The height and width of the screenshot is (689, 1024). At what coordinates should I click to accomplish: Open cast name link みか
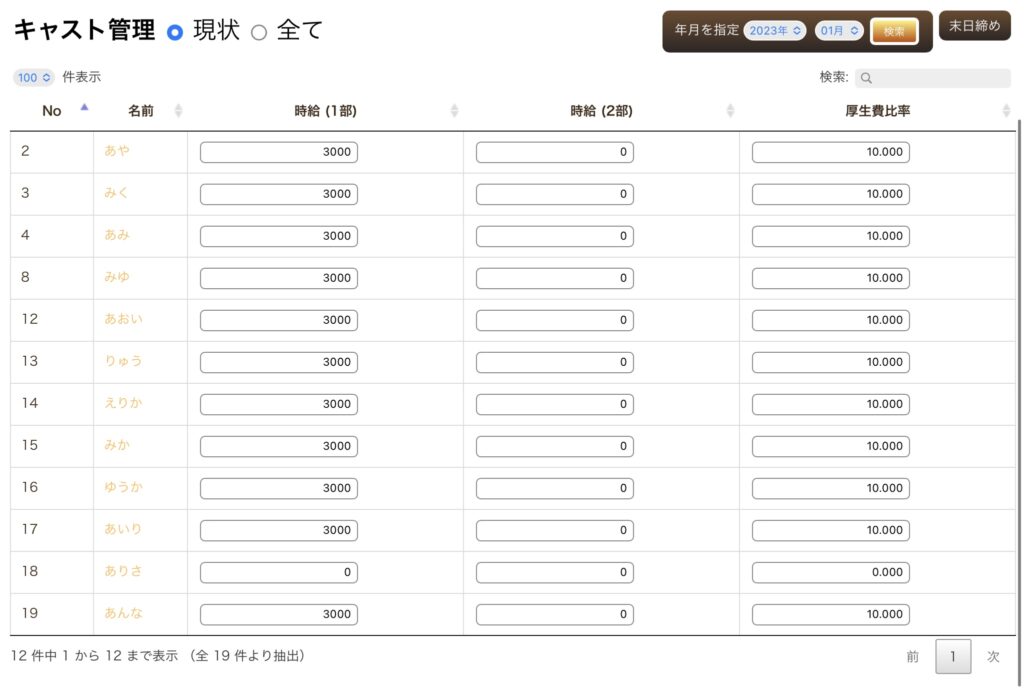click(x=117, y=445)
